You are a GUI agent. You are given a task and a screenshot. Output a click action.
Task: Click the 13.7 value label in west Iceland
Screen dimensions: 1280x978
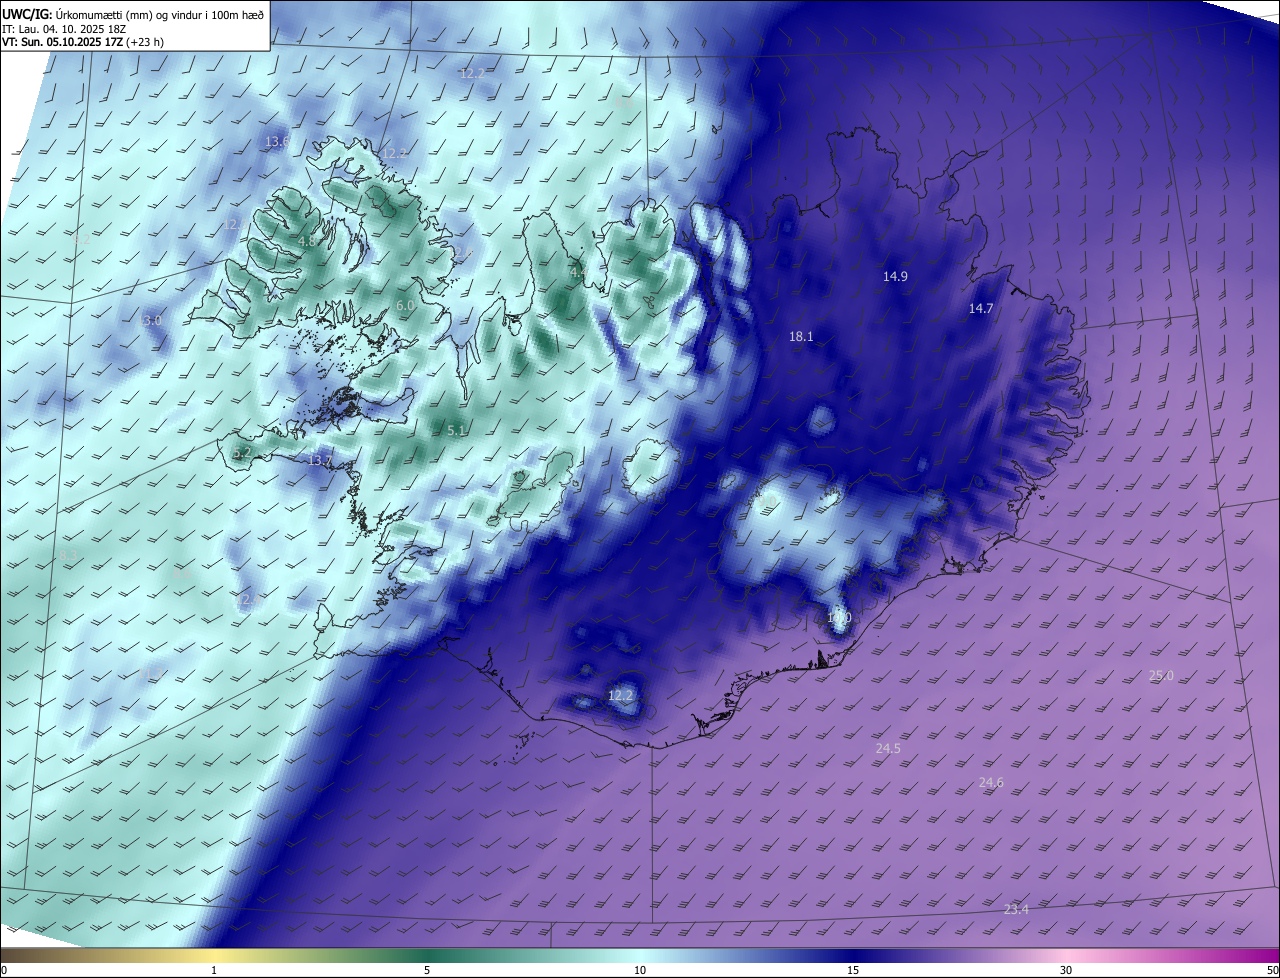pyautogui.click(x=320, y=460)
